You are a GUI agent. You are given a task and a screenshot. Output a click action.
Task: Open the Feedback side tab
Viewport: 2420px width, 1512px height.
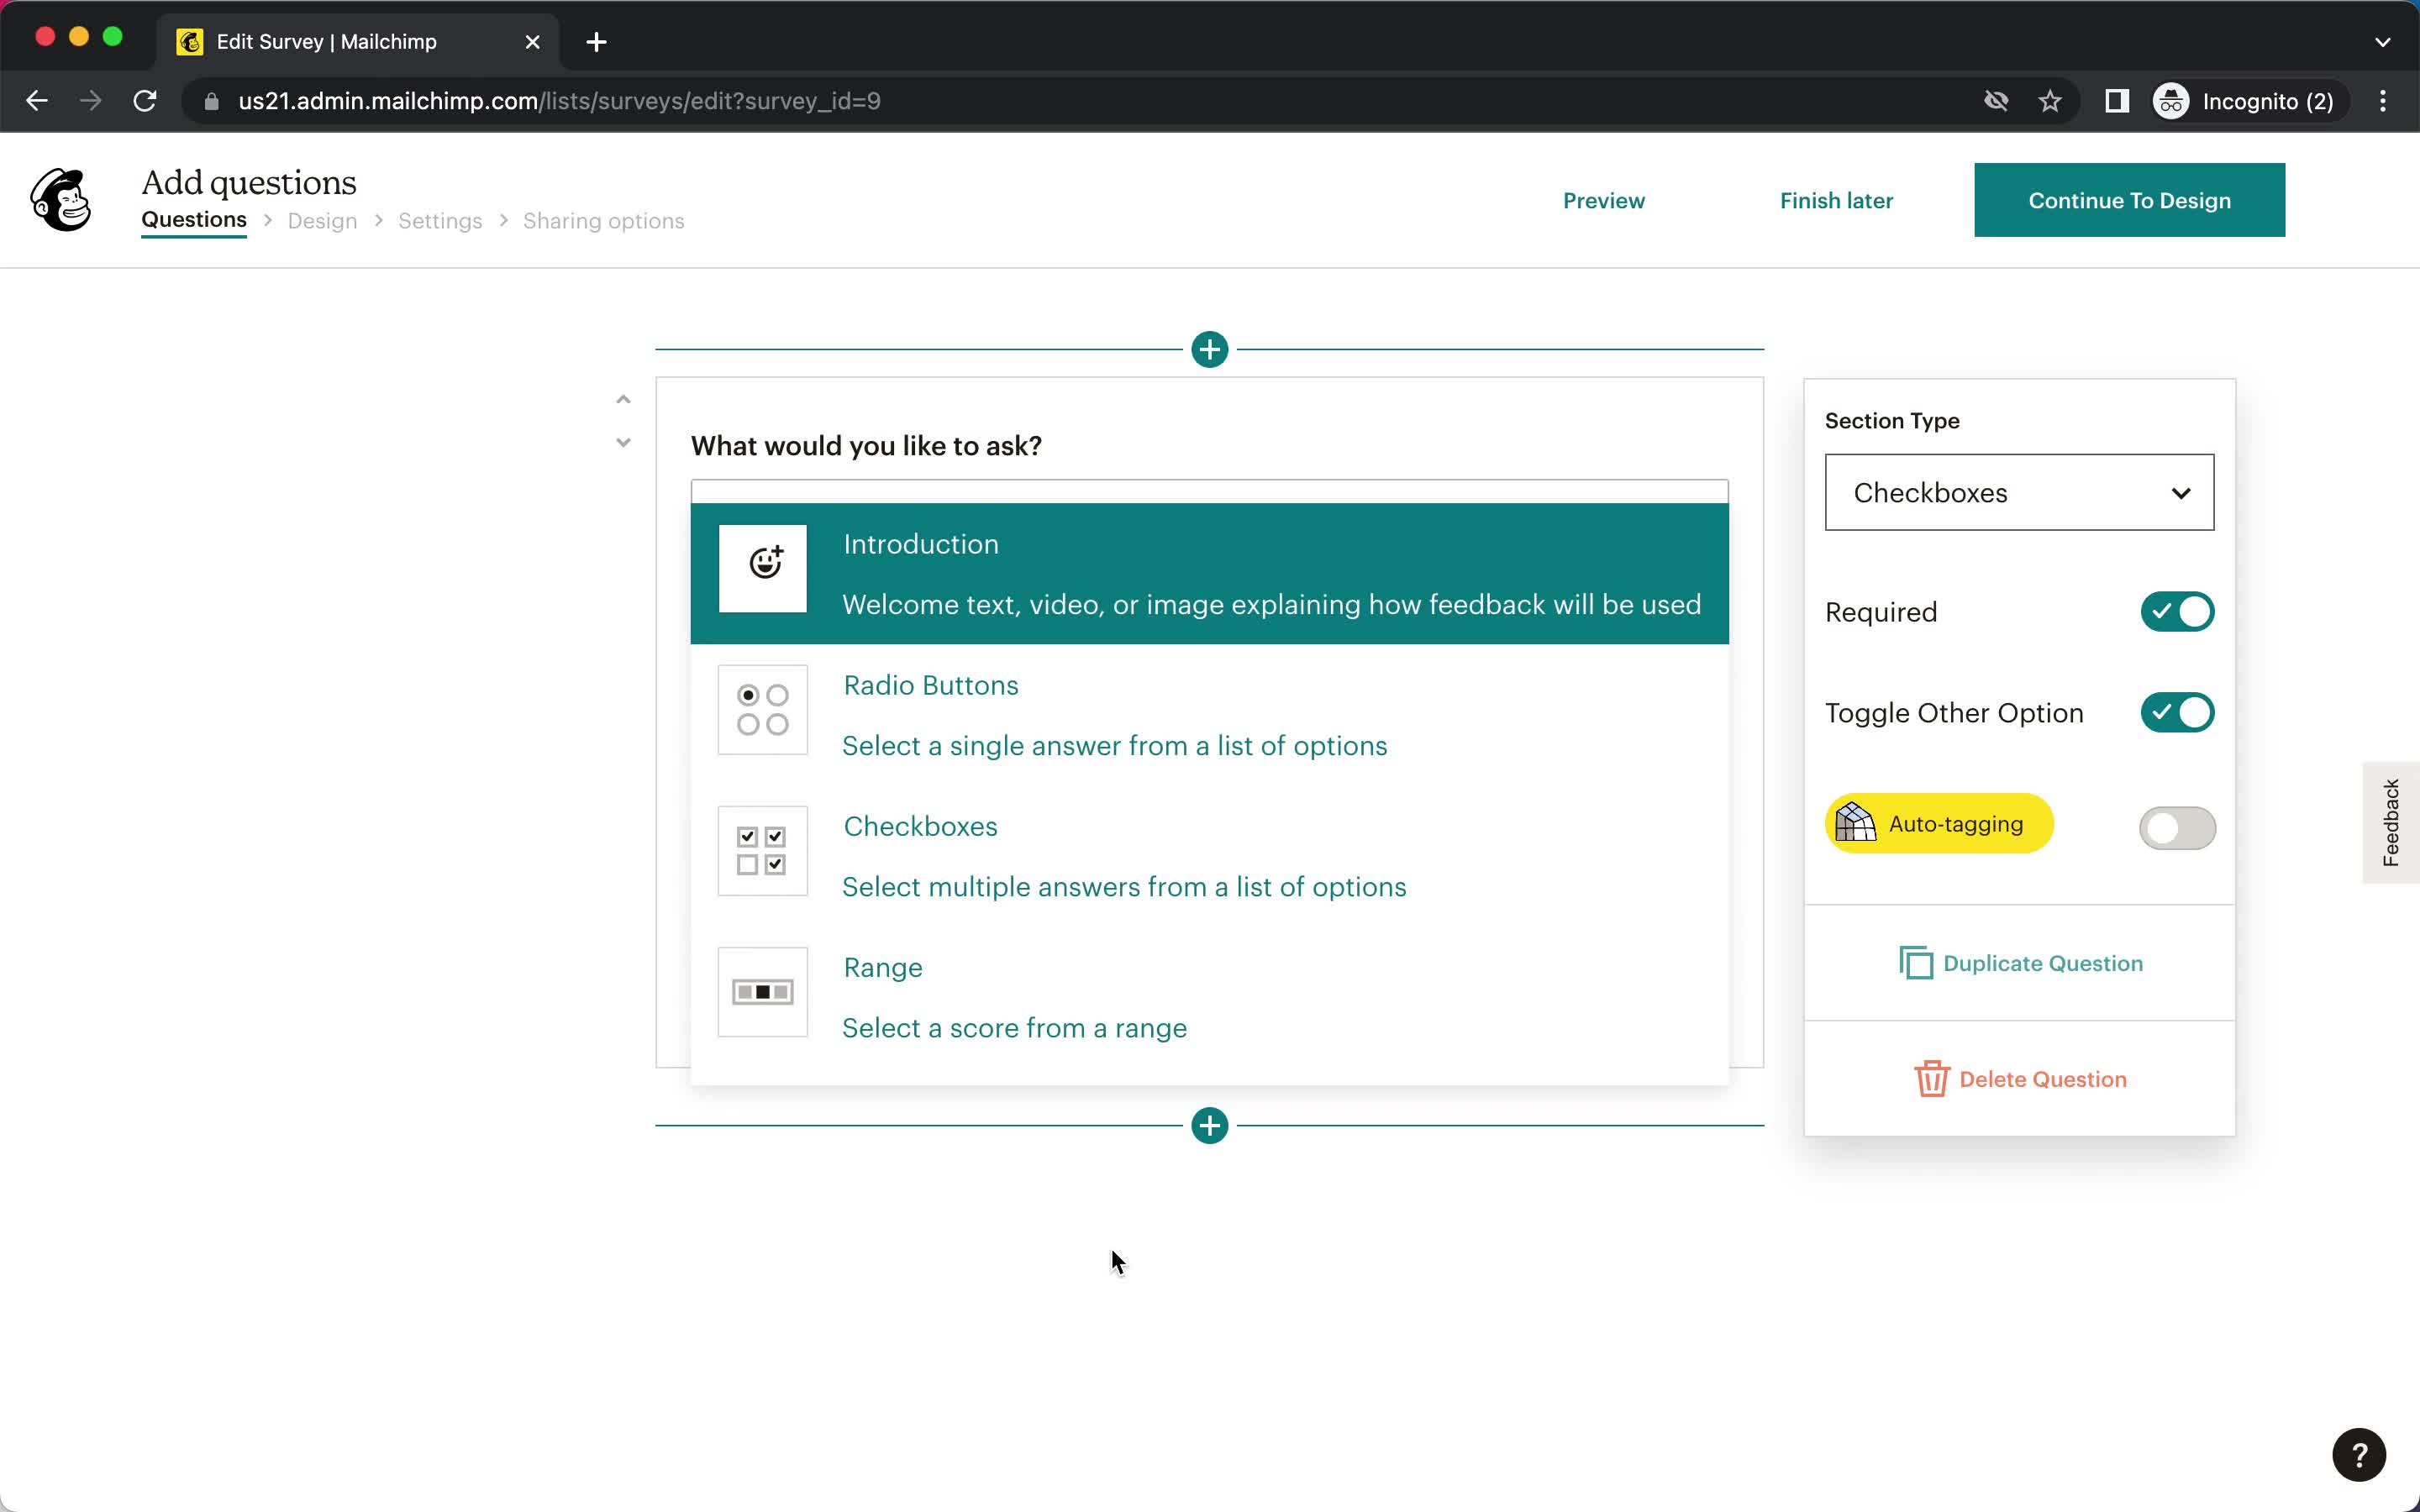[x=2391, y=822]
